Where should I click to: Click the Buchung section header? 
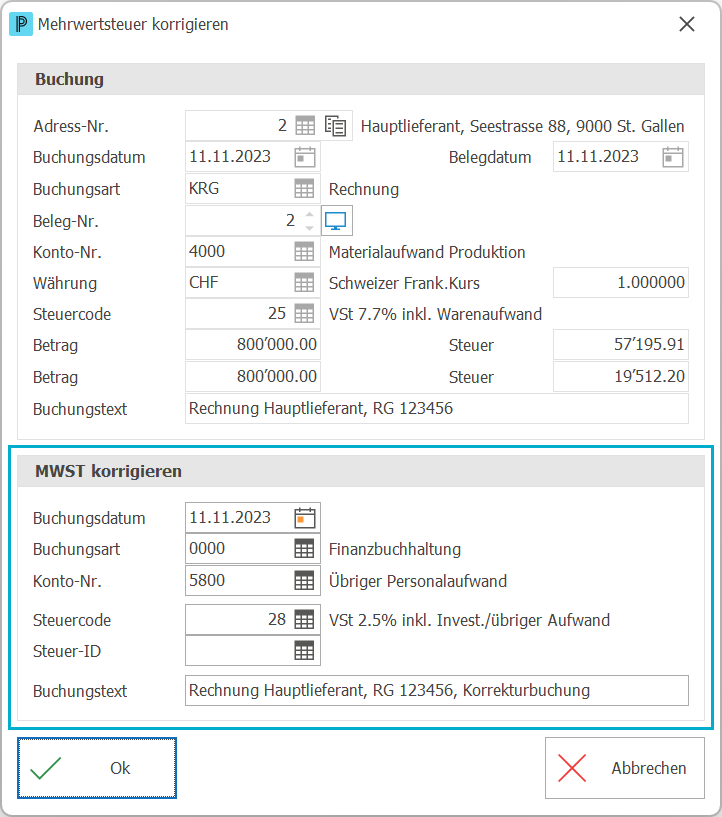pyautogui.click(x=361, y=80)
